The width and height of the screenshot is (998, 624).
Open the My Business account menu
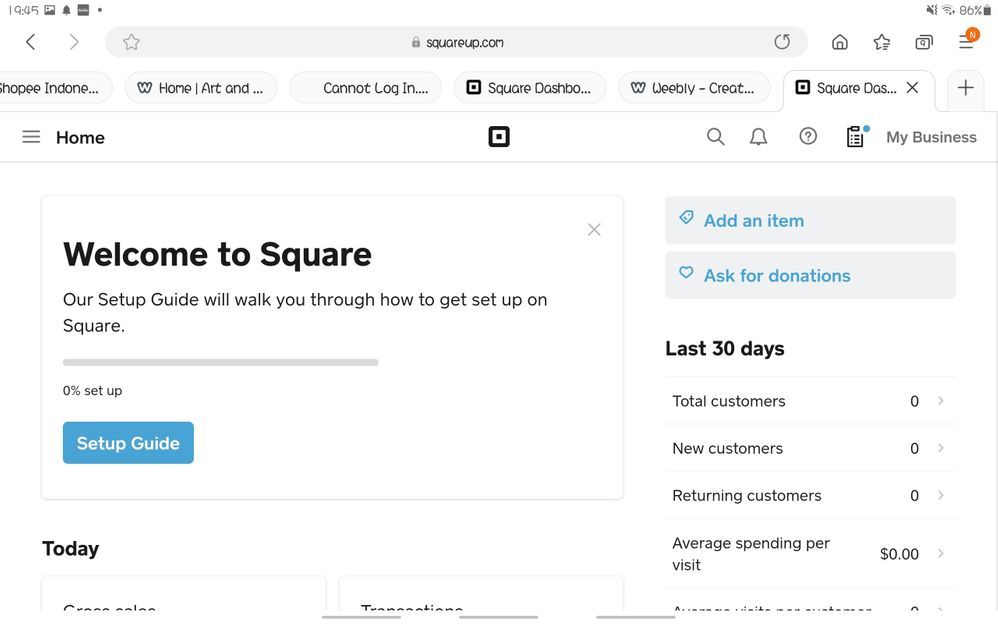coord(931,137)
